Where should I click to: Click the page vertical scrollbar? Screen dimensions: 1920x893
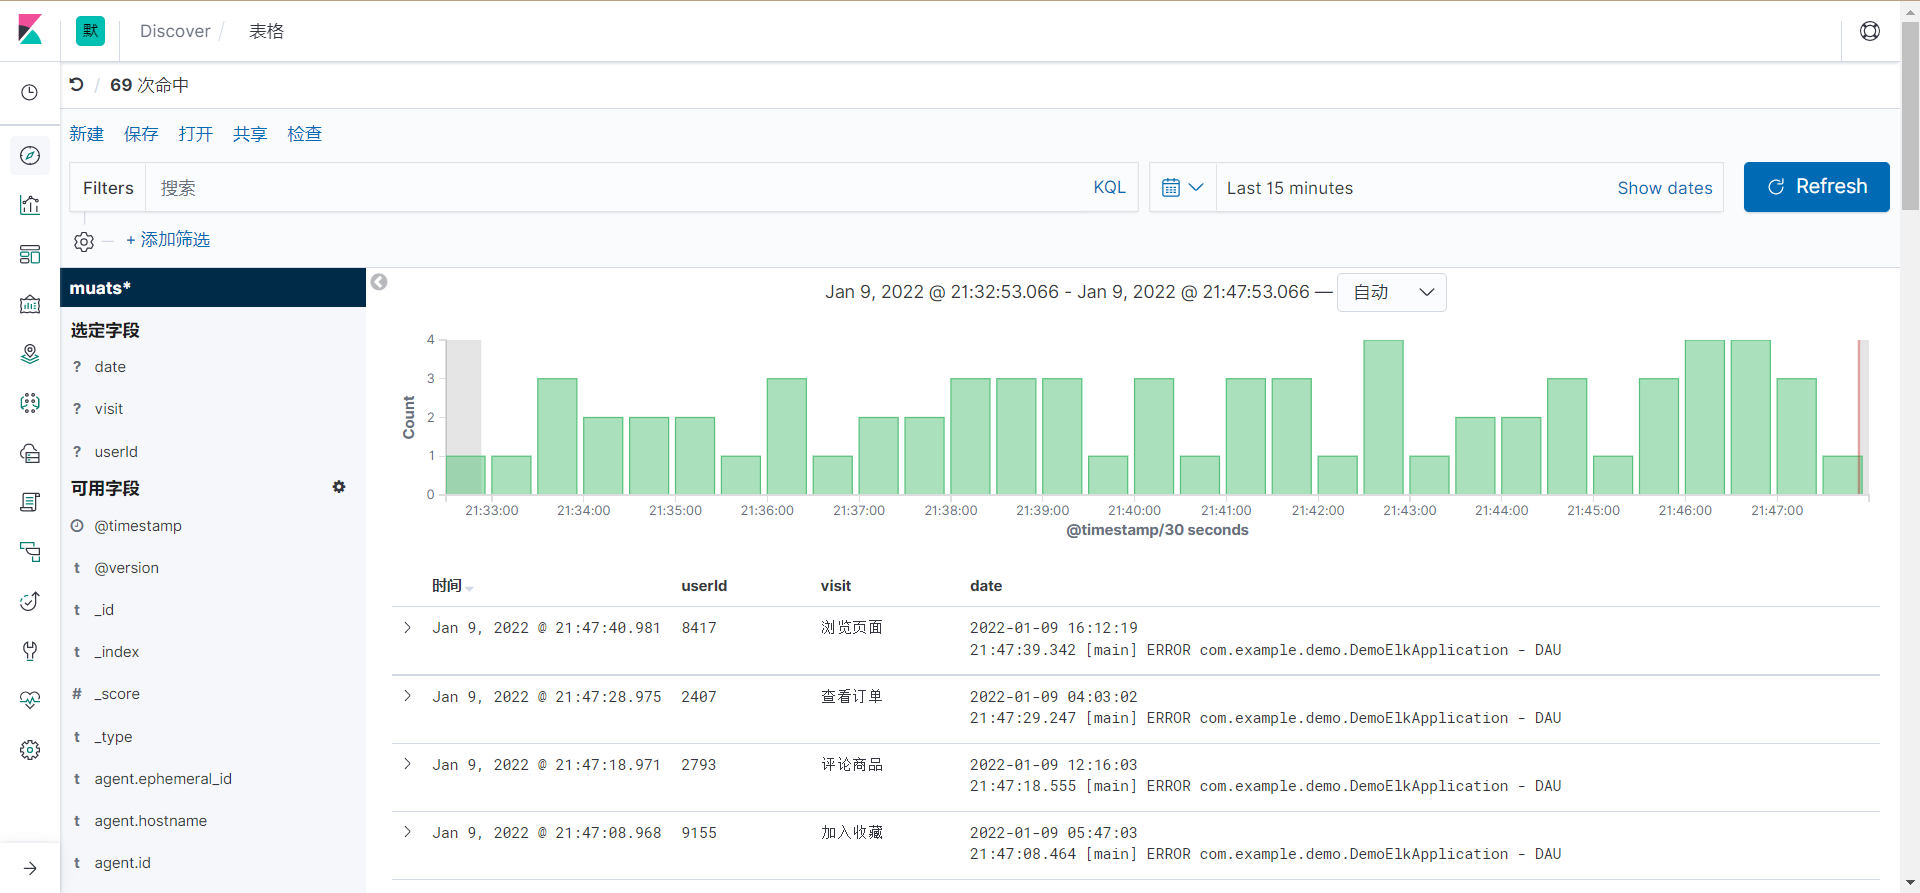[1910, 115]
